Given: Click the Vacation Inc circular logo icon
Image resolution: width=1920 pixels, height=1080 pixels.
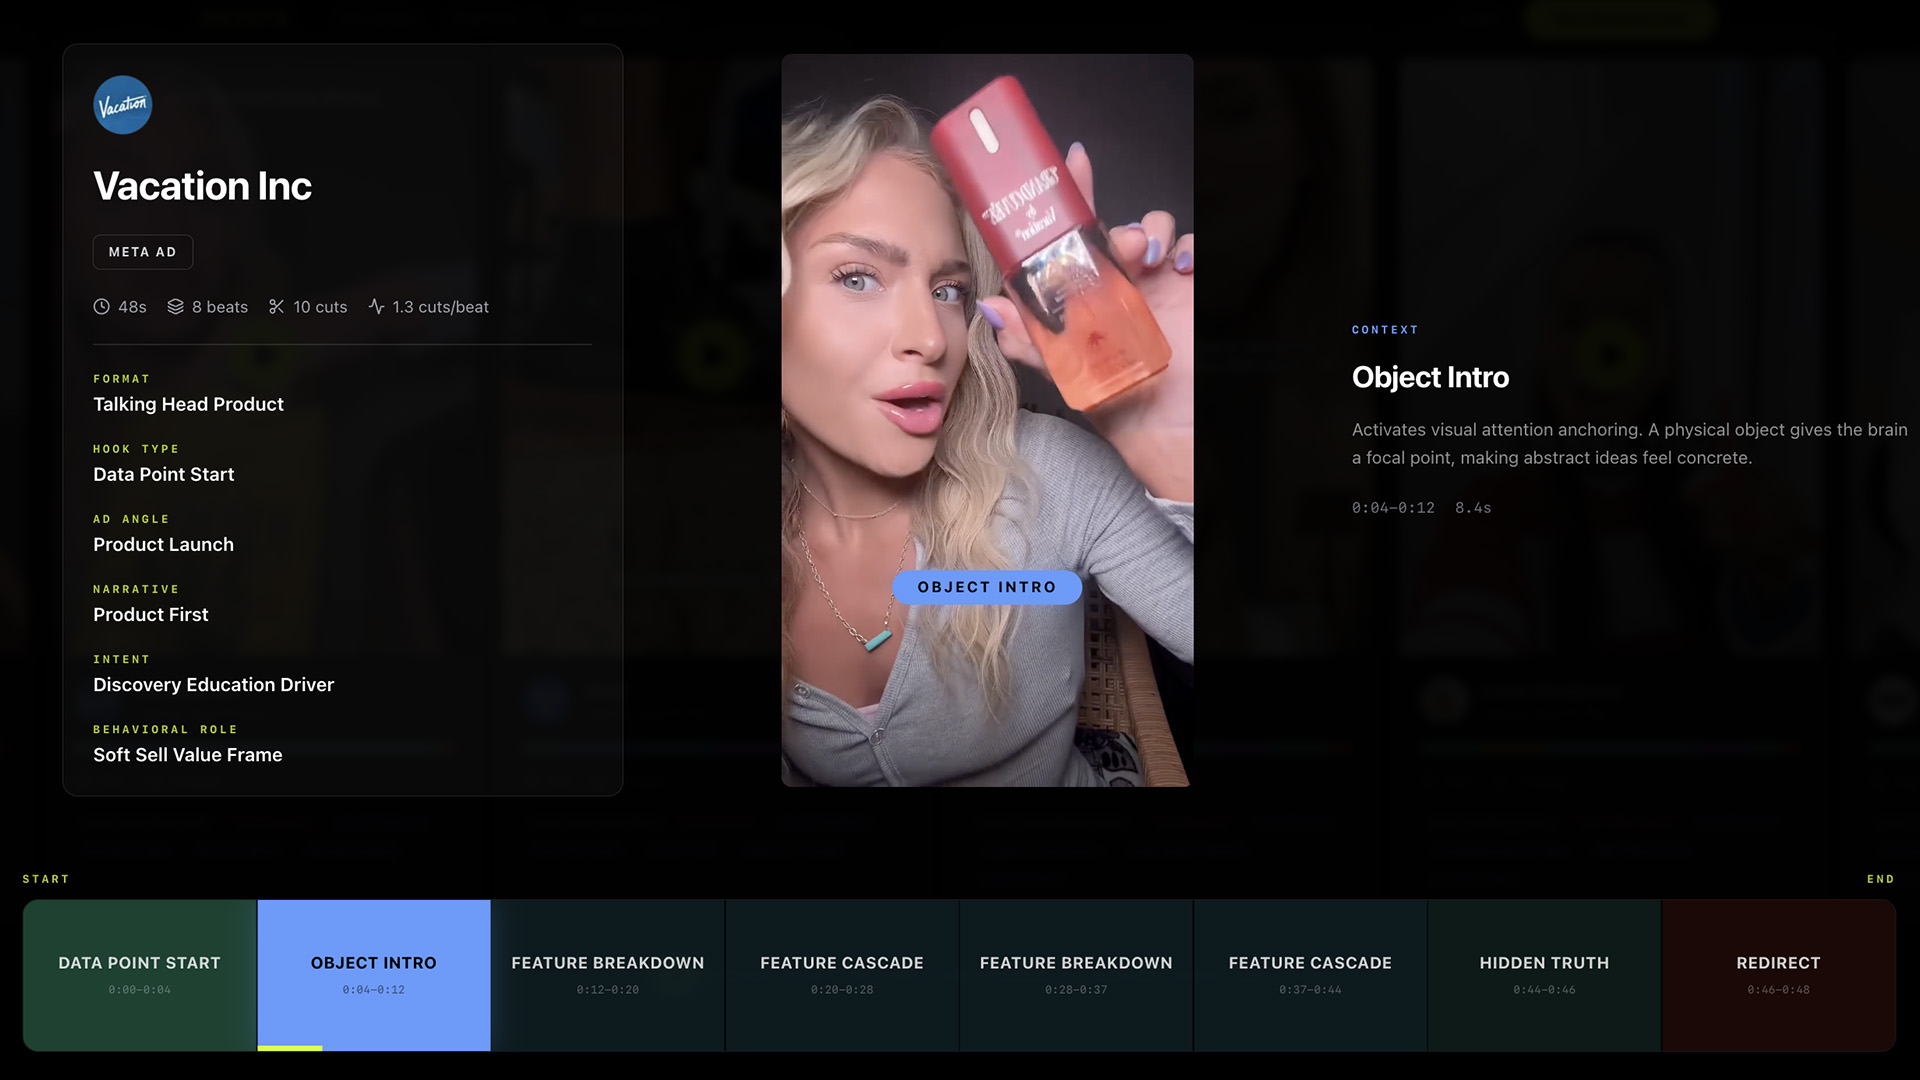Looking at the screenshot, I should coord(122,105).
